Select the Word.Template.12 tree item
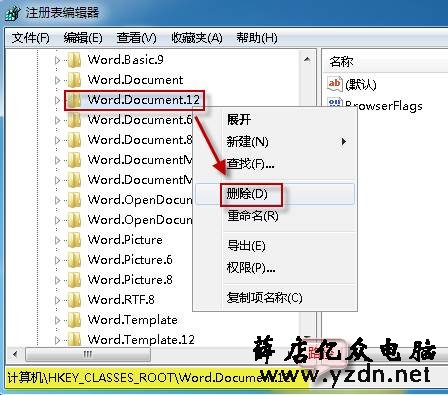 pyautogui.click(x=141, y=340)
